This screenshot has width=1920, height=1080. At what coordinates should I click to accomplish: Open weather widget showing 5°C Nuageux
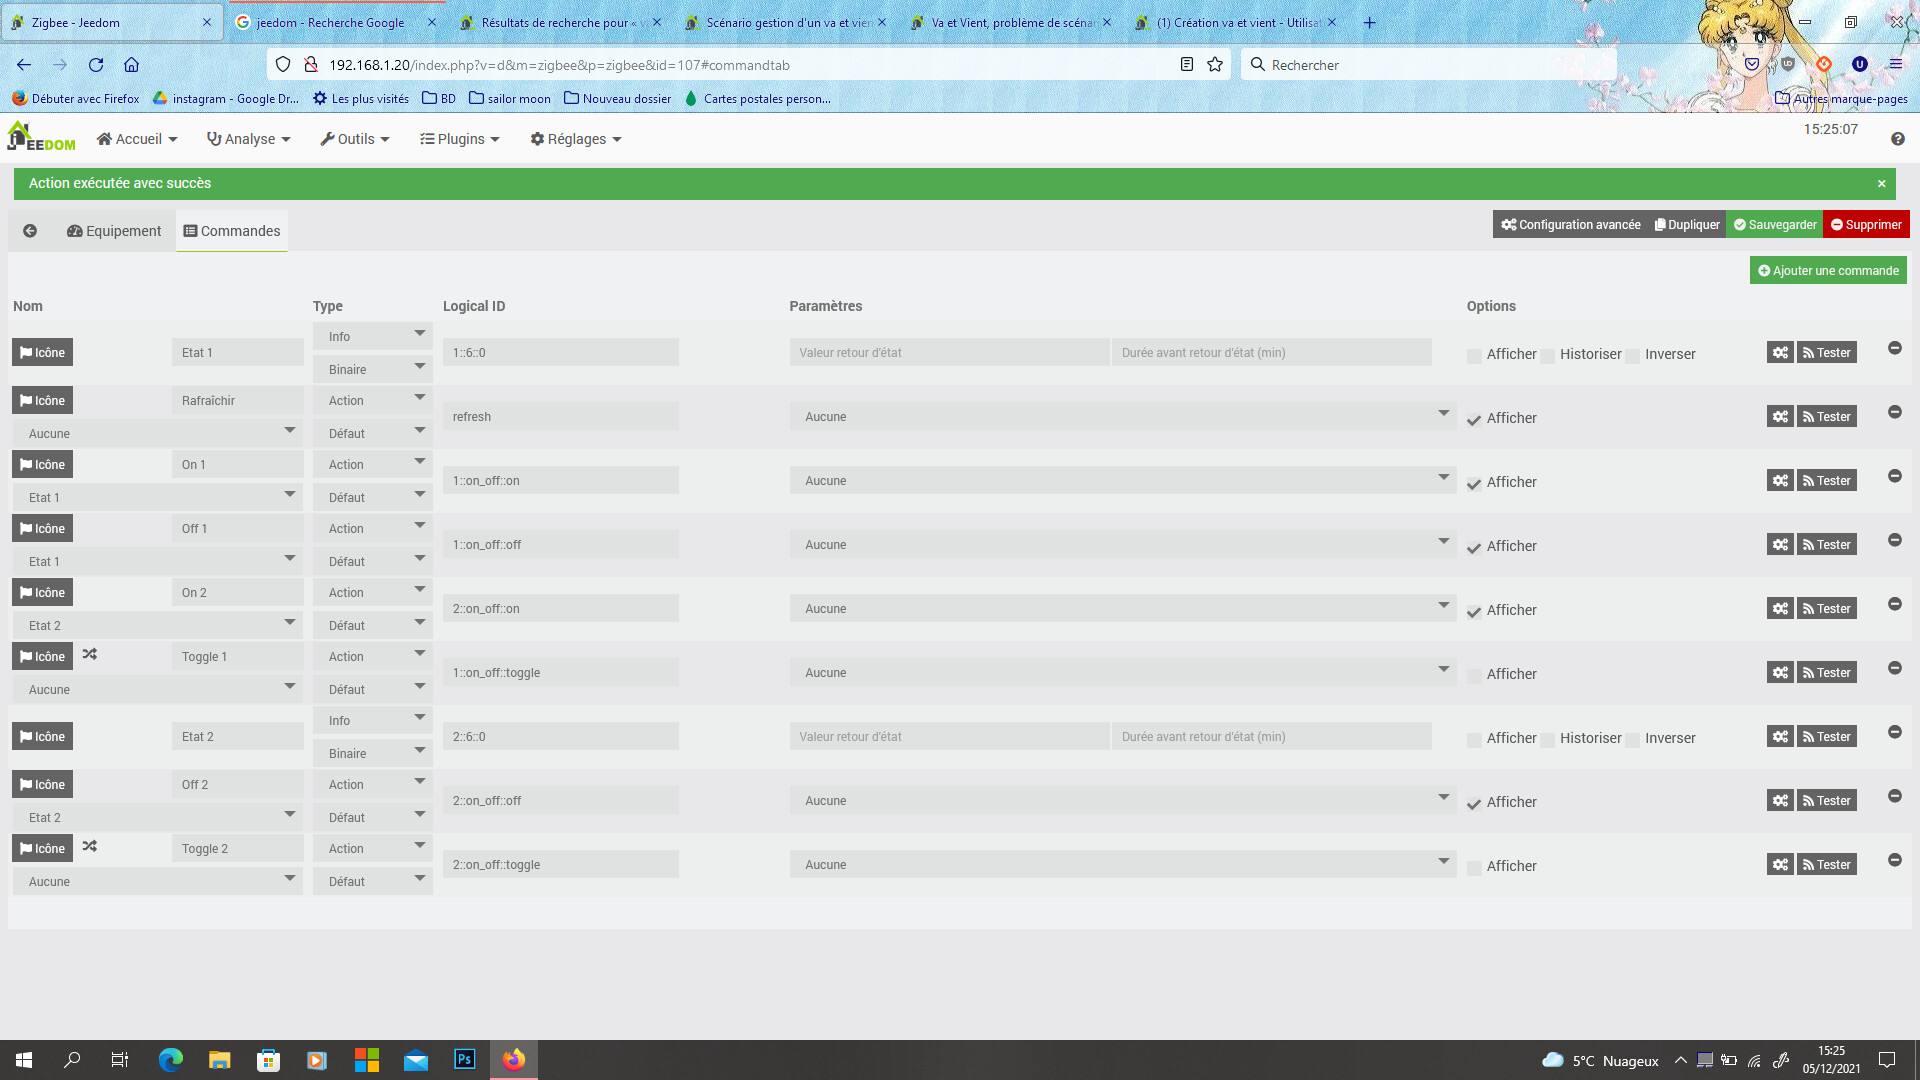click(x=1600, y=1060)
